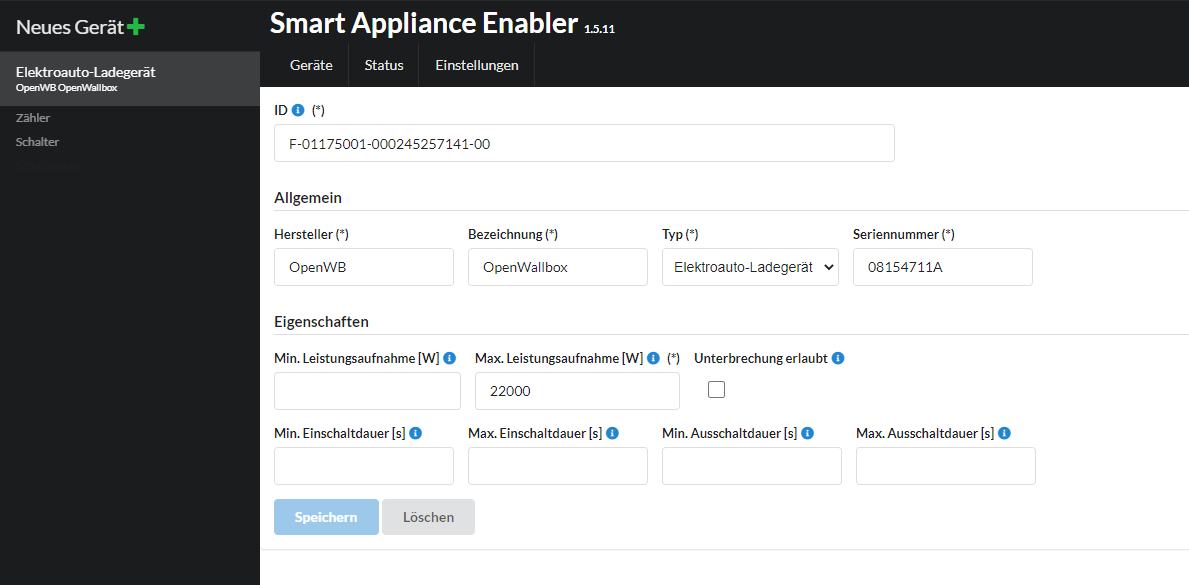This screenshot has width=1189, height=585.
Task: Open the Geräte tab
Action: 311,65
